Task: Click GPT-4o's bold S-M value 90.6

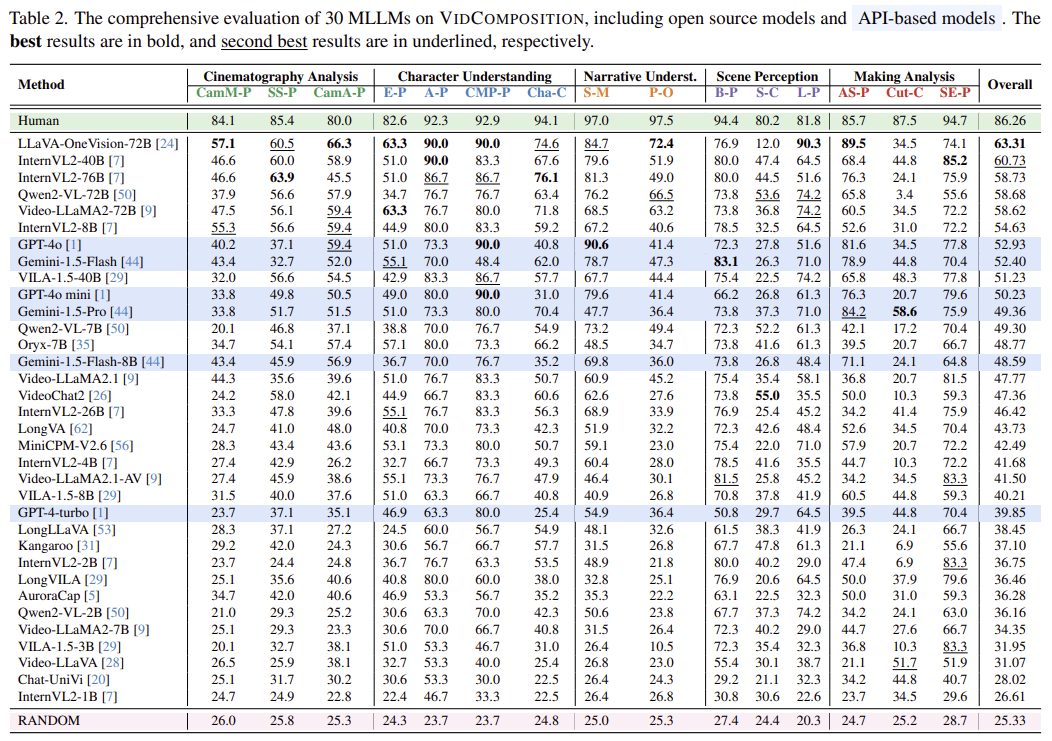Action: click(596, 245)
